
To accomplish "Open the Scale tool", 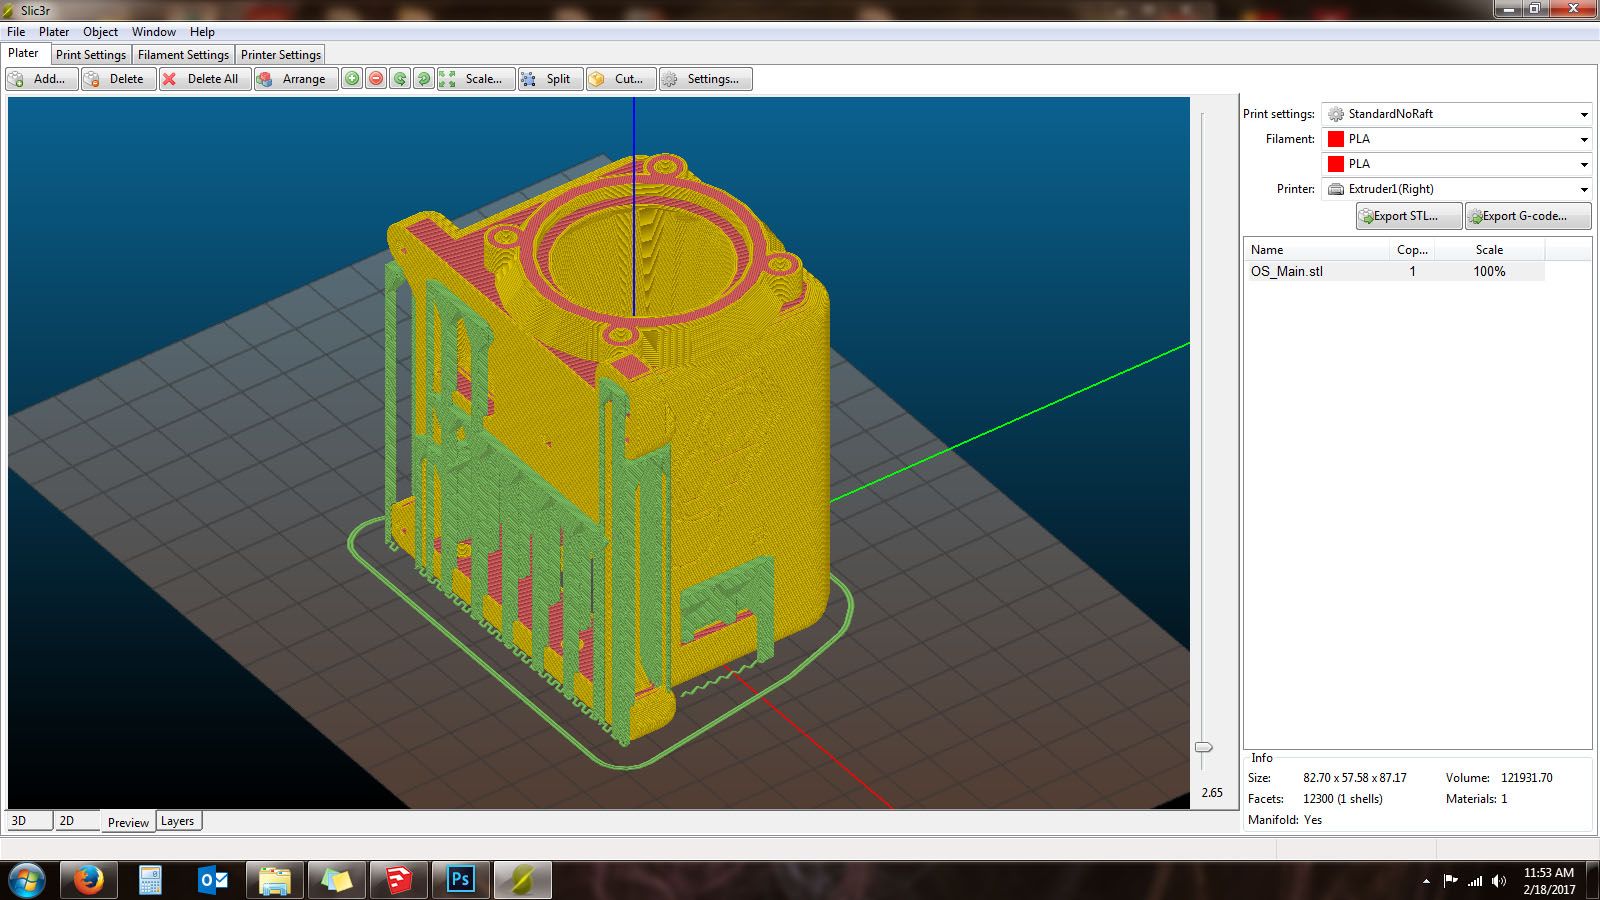I will tap(478, 79).
